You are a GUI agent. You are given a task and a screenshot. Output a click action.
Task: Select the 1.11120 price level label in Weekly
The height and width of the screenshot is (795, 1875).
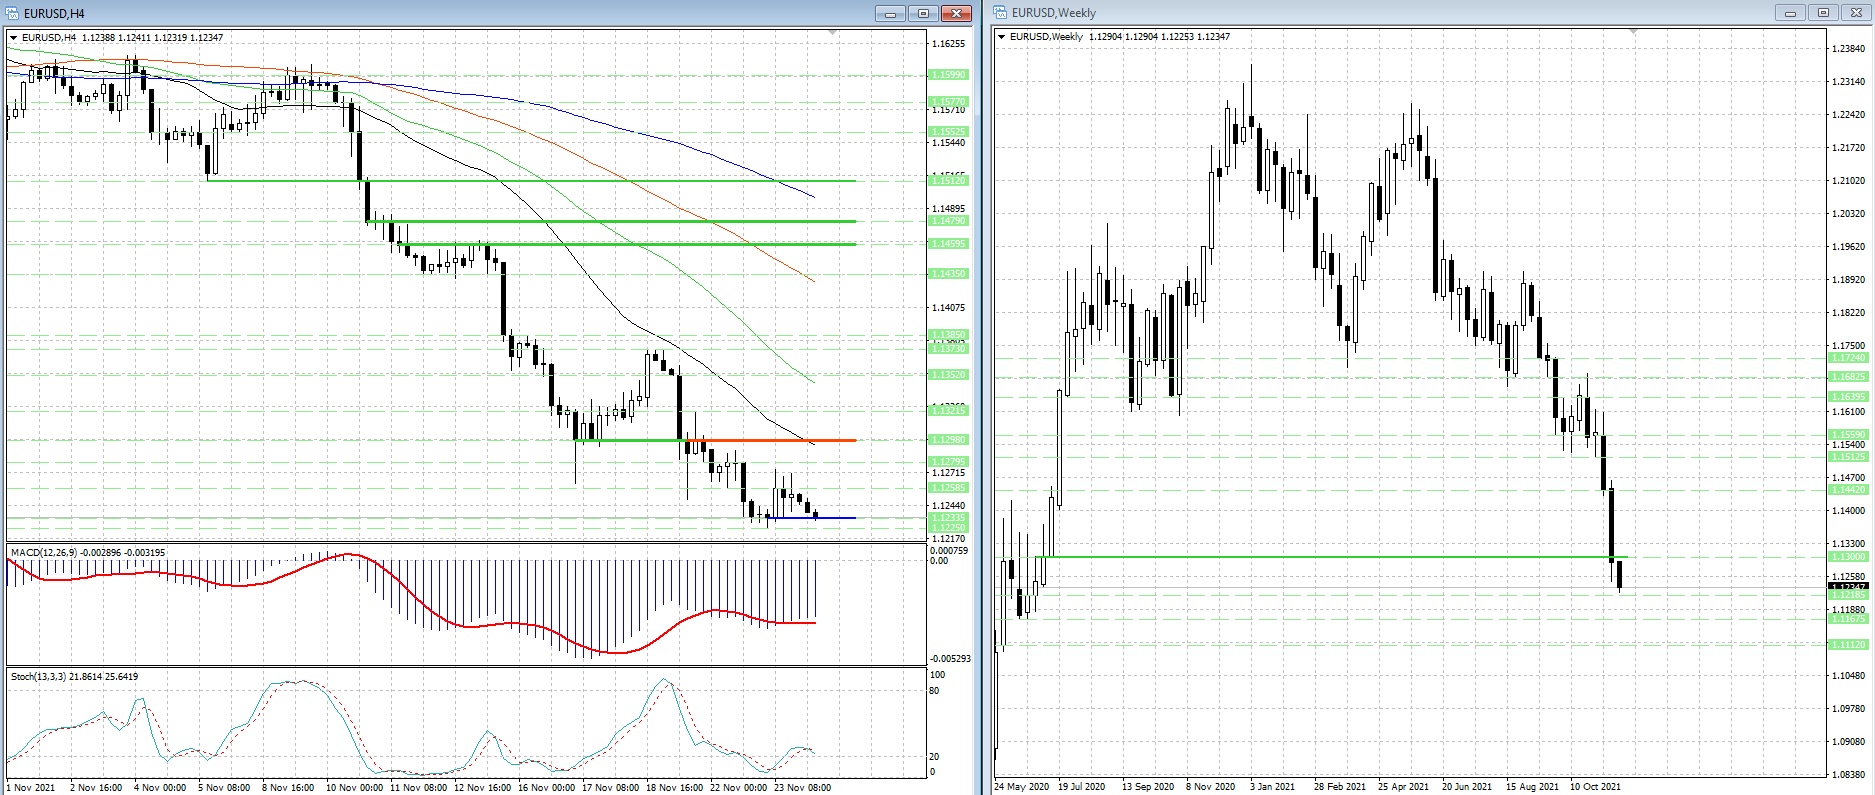point(1848,645)
